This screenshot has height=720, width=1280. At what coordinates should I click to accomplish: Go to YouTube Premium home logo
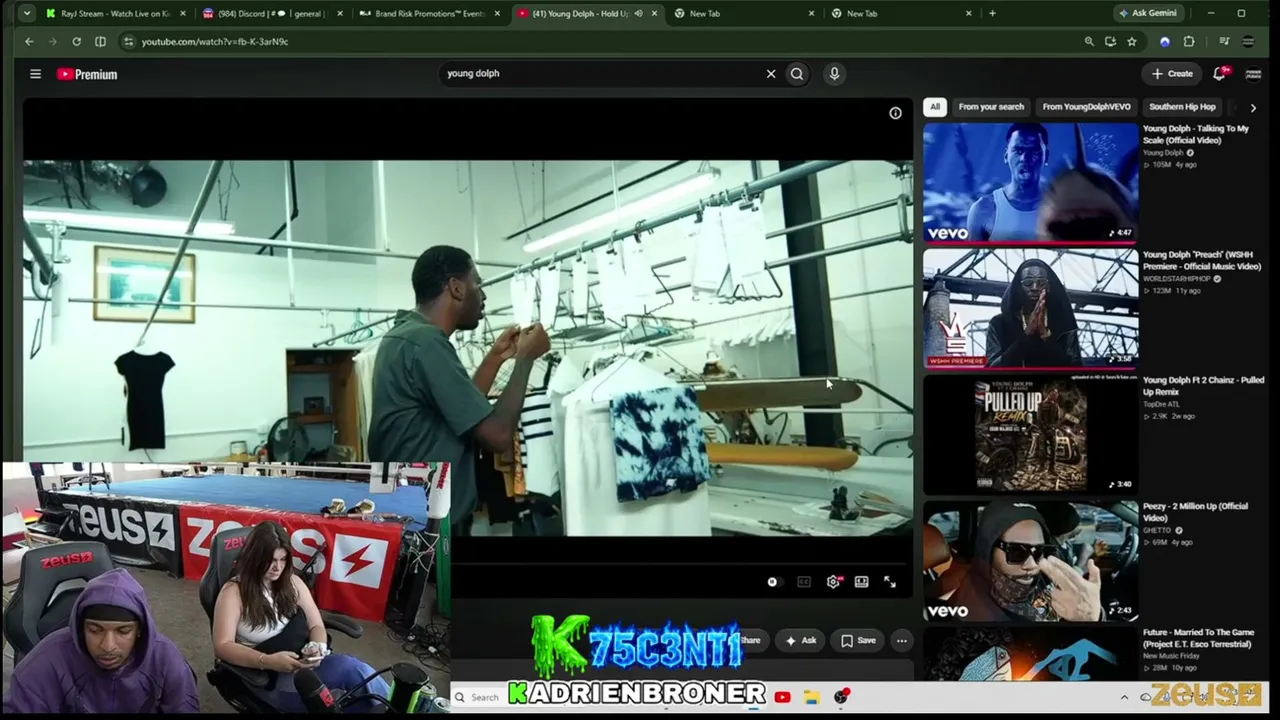coord(87,74)
